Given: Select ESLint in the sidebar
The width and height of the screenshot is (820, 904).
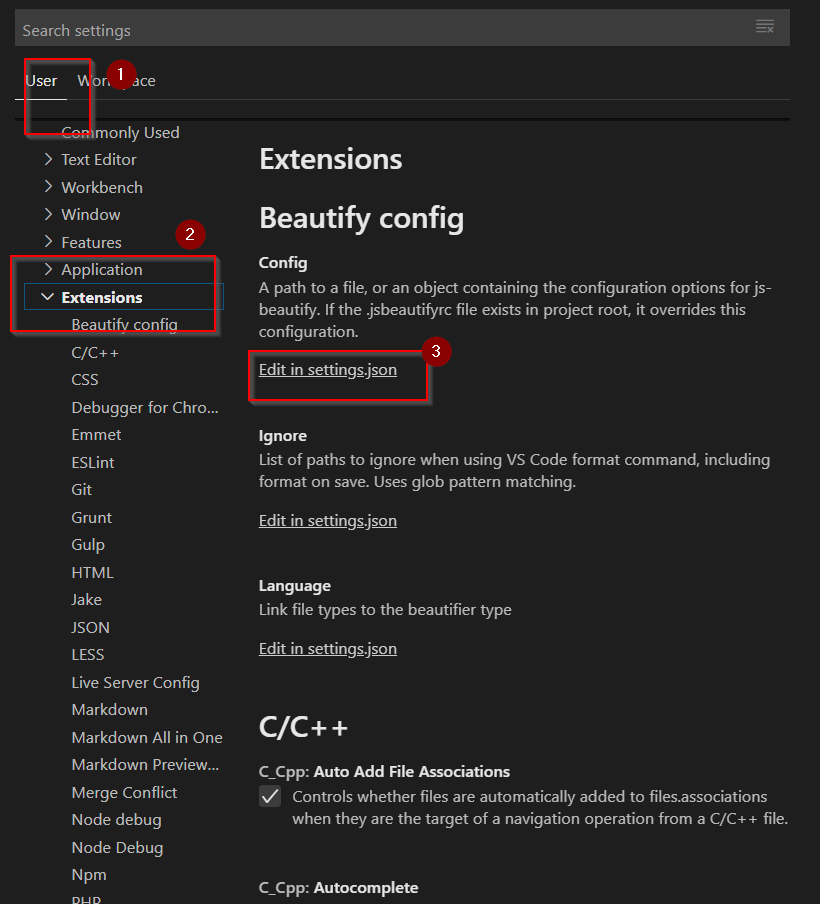Looking at the screenshot, I should 92,462.
